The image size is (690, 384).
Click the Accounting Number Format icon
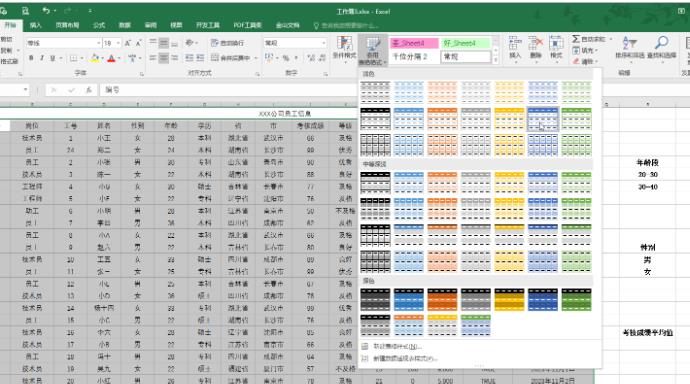click(x=269, y=58)
